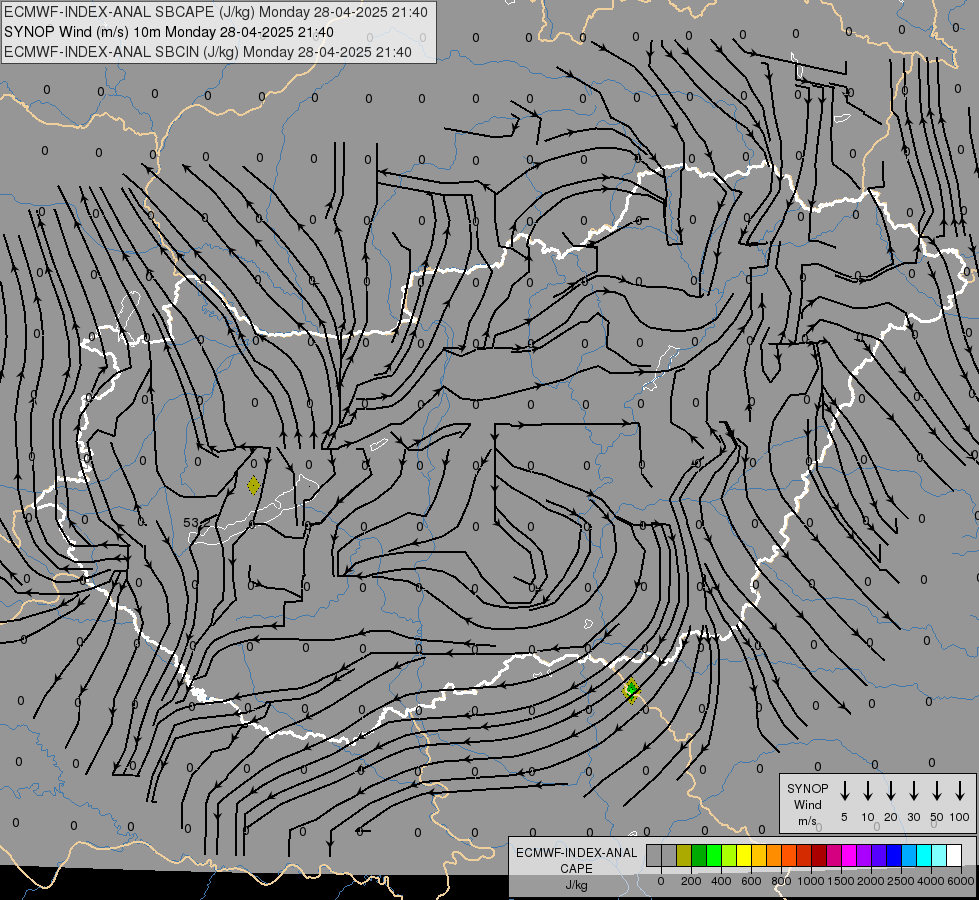
Task: Click the wind arrow above the 20 label
Action: point(890,791)
